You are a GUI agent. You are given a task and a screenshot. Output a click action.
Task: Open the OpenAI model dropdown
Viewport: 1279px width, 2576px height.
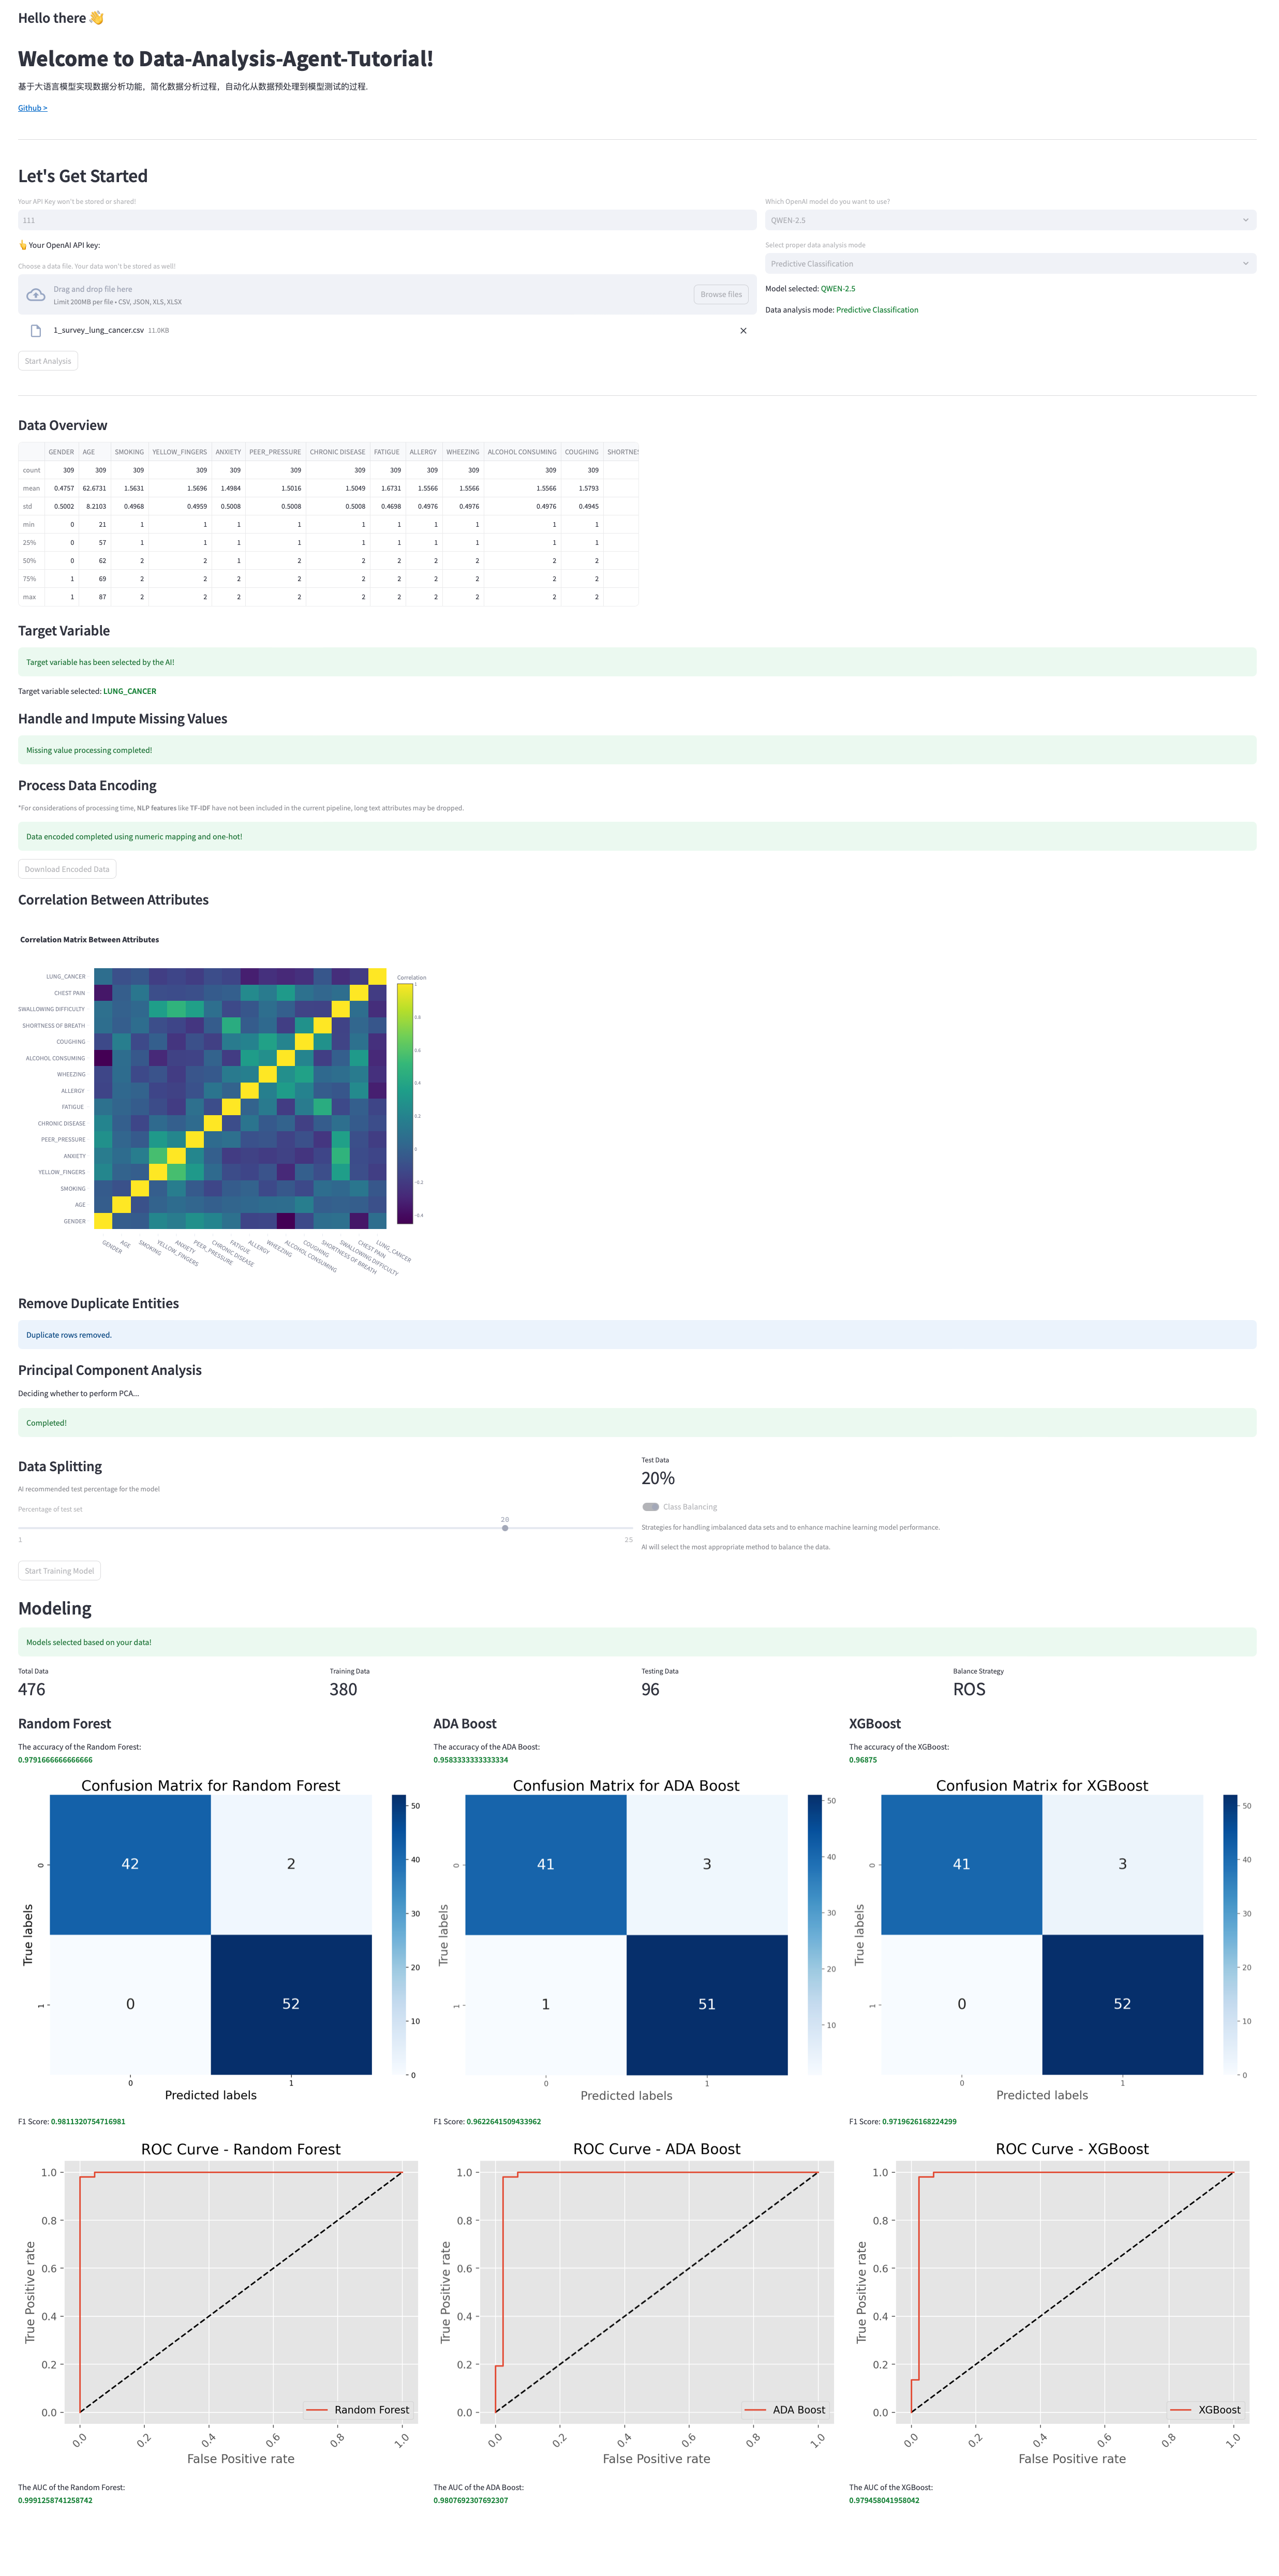[x=1010, y=220]
